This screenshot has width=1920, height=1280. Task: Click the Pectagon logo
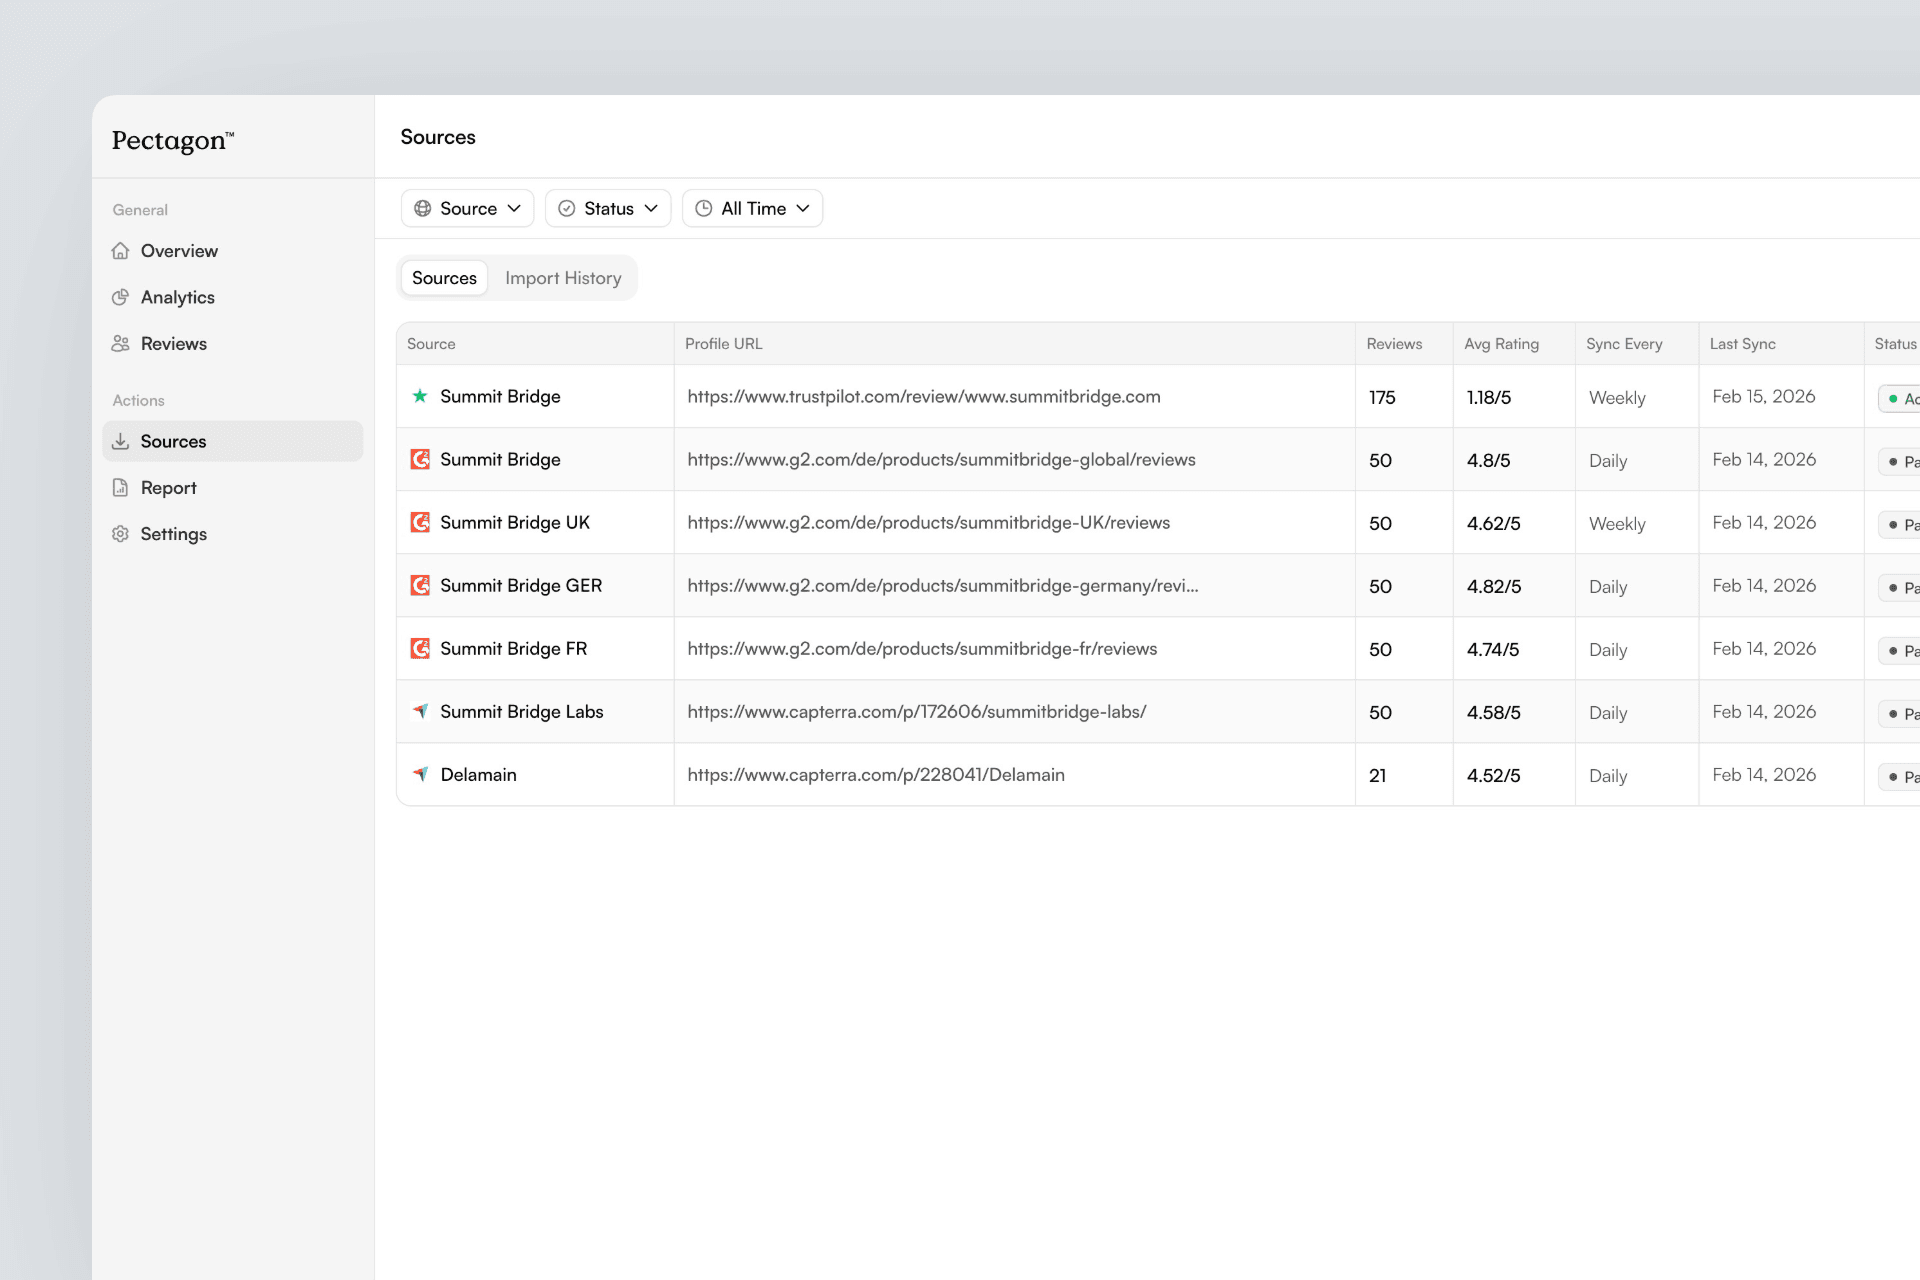point(172,141)
